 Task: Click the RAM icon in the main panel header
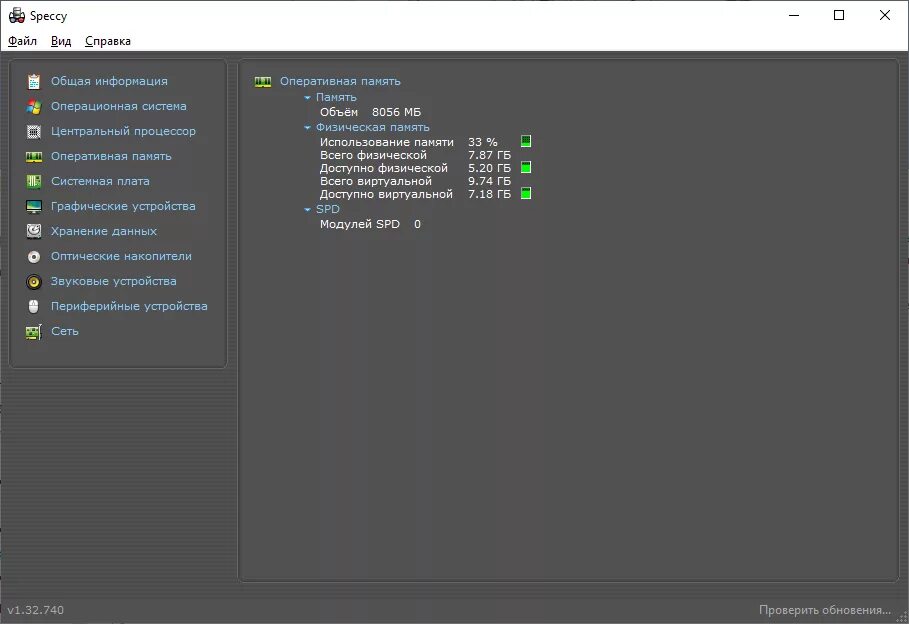263,82
